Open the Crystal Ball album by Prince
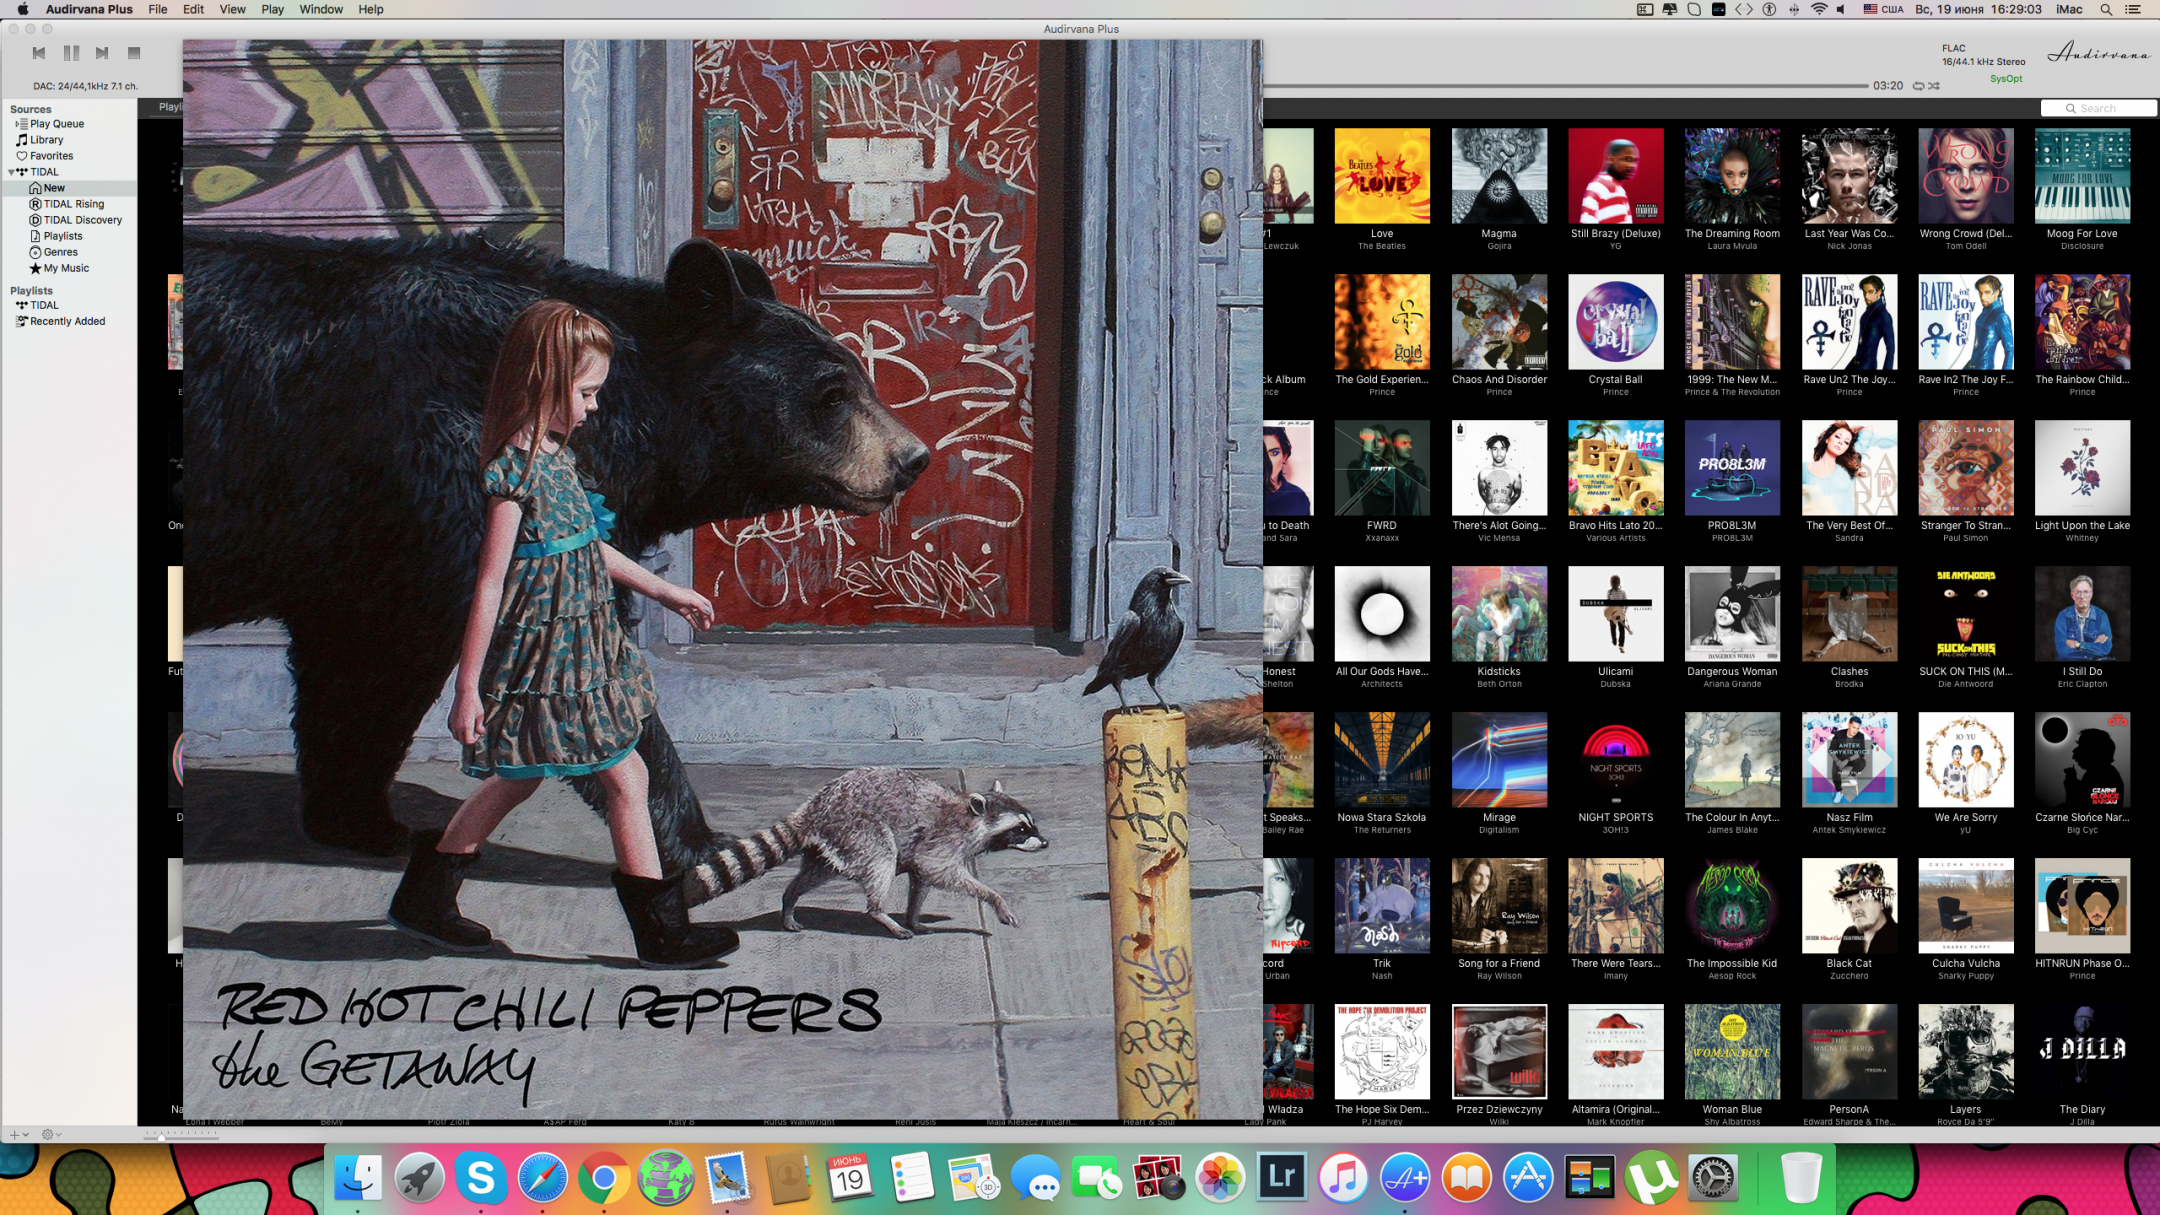Image resolution: width=2160 pixels, height=1215 pixels. point(1616,322)
